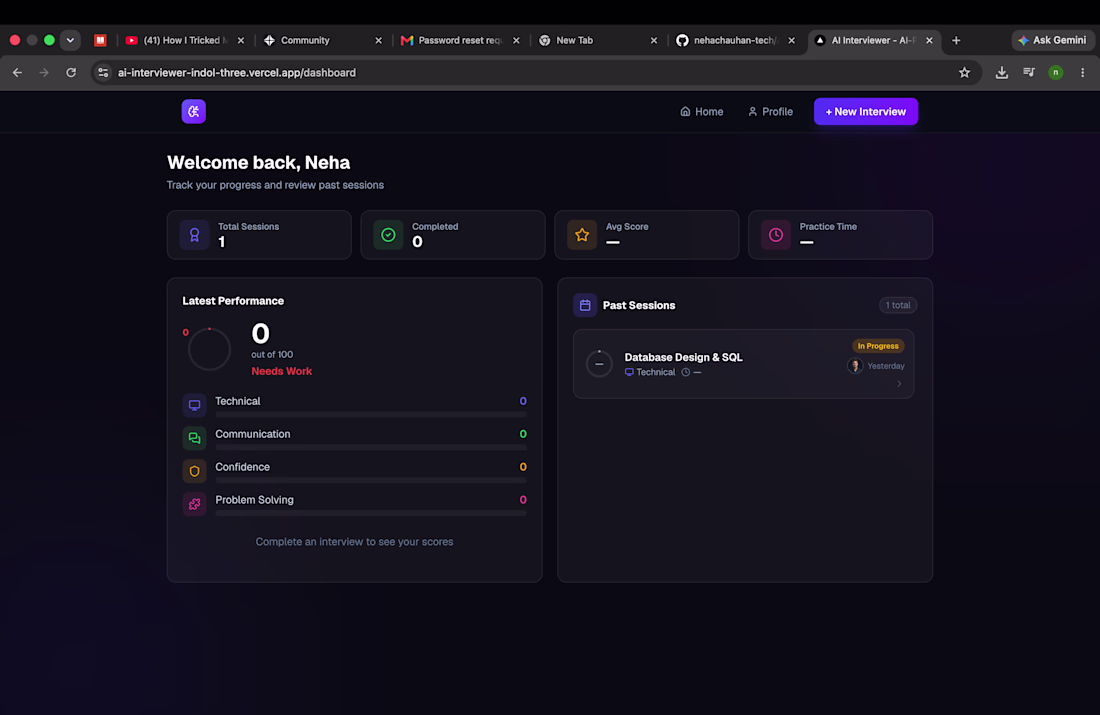1100x715 pixels.
Task: Start a session with + New Interview
Action: 866,112
